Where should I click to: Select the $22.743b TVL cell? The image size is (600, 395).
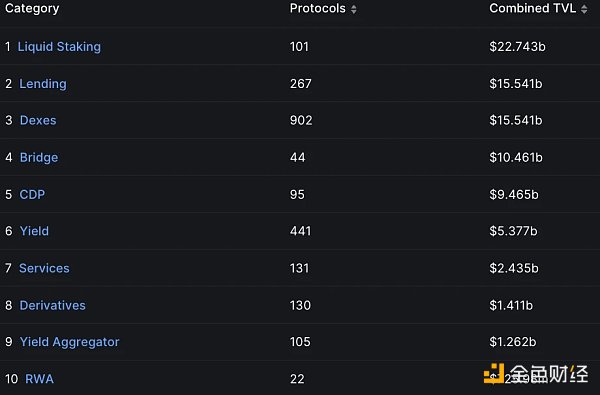pos(517,47)
